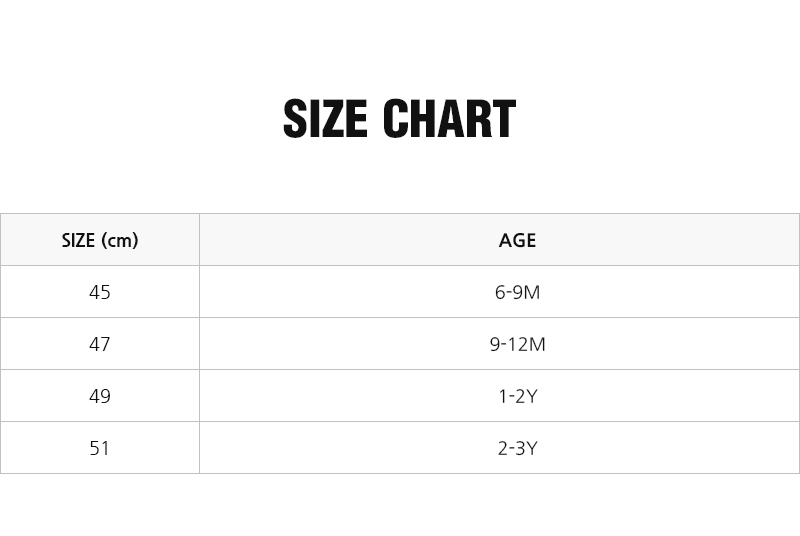Click the (cm) unit in the header
Image resolution: width=800 pixels, height=536 pixels.
coord(120,240)
